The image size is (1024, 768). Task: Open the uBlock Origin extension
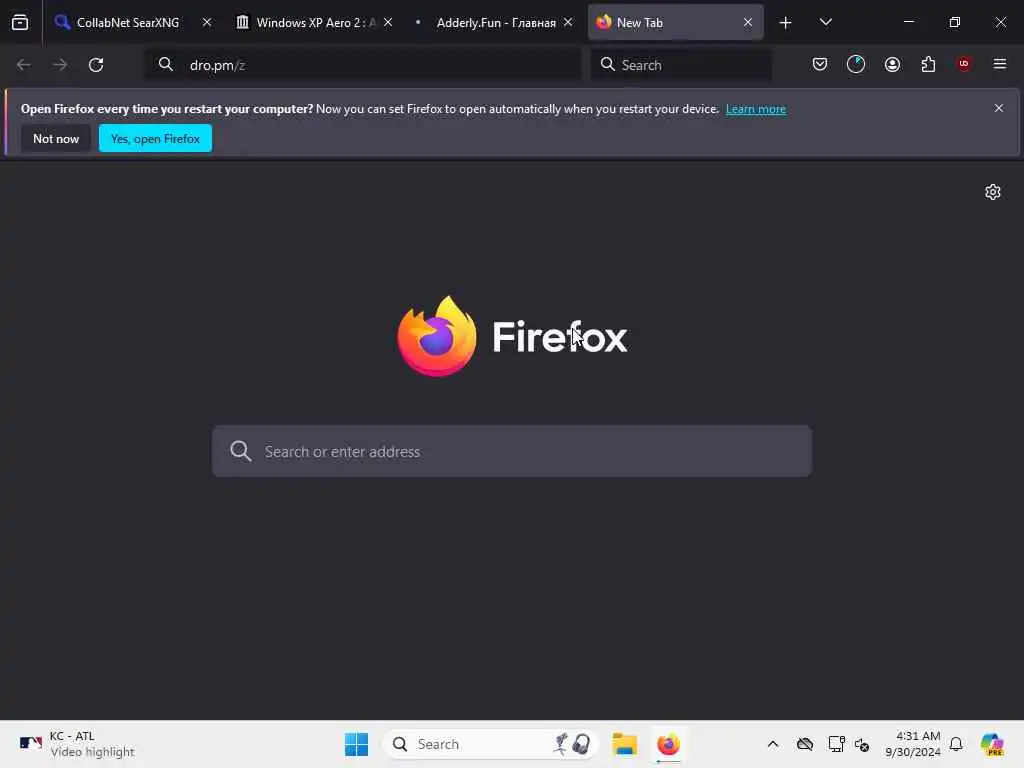coord(964,64)
